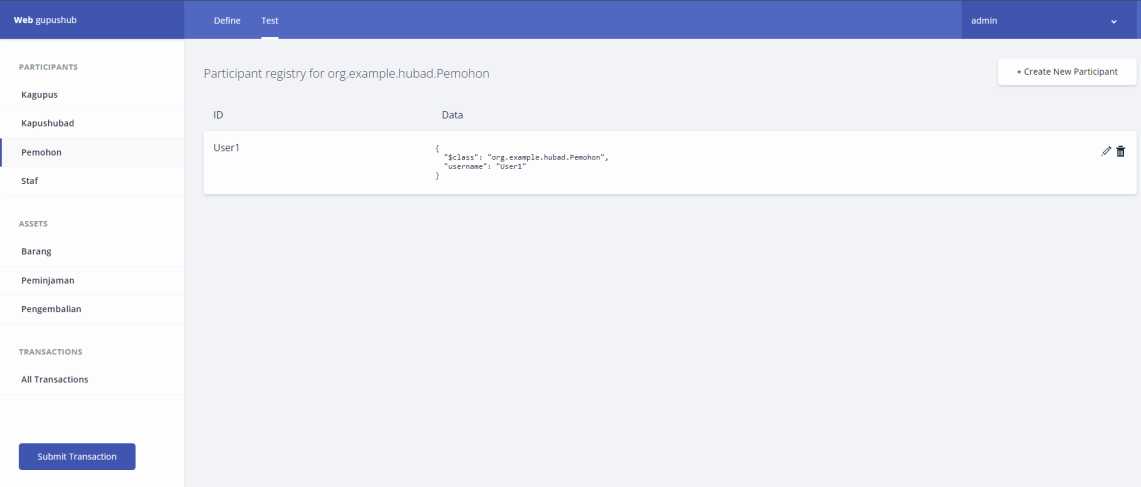Edit the User1 participant with pencil icon
The height and width of the screenshot is (487, 1141).
1106,151
